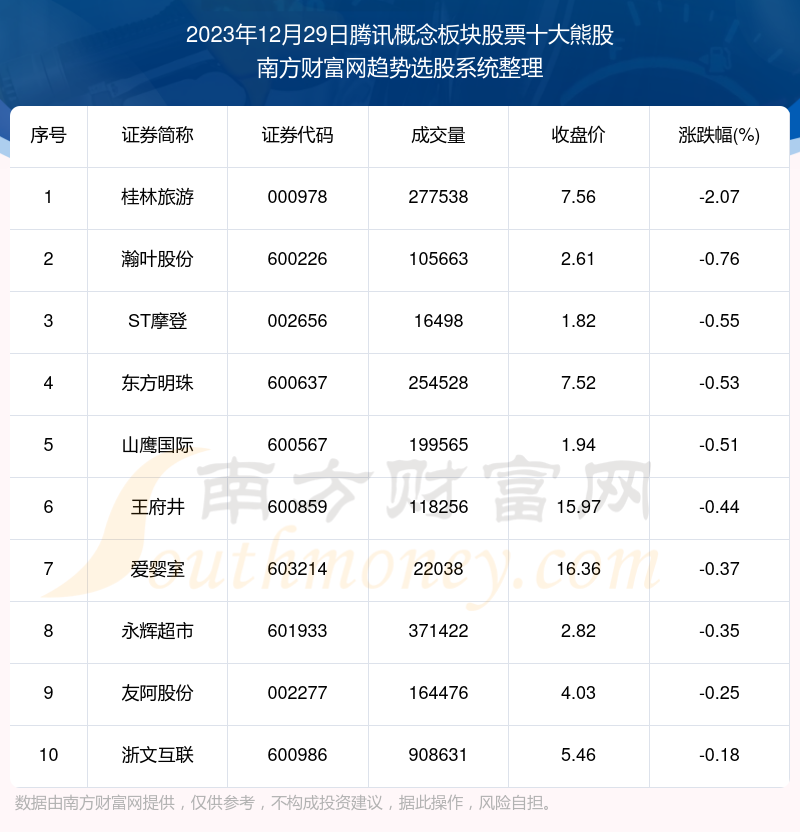
Task: Click the 山鹰国际 stock name
Action: pos(157,445)
